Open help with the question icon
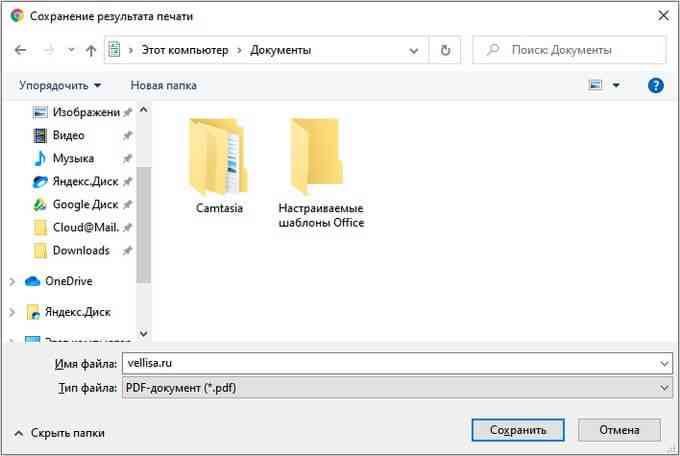The height and width of the screenshot is (456, 680). [x=655, y=85]
